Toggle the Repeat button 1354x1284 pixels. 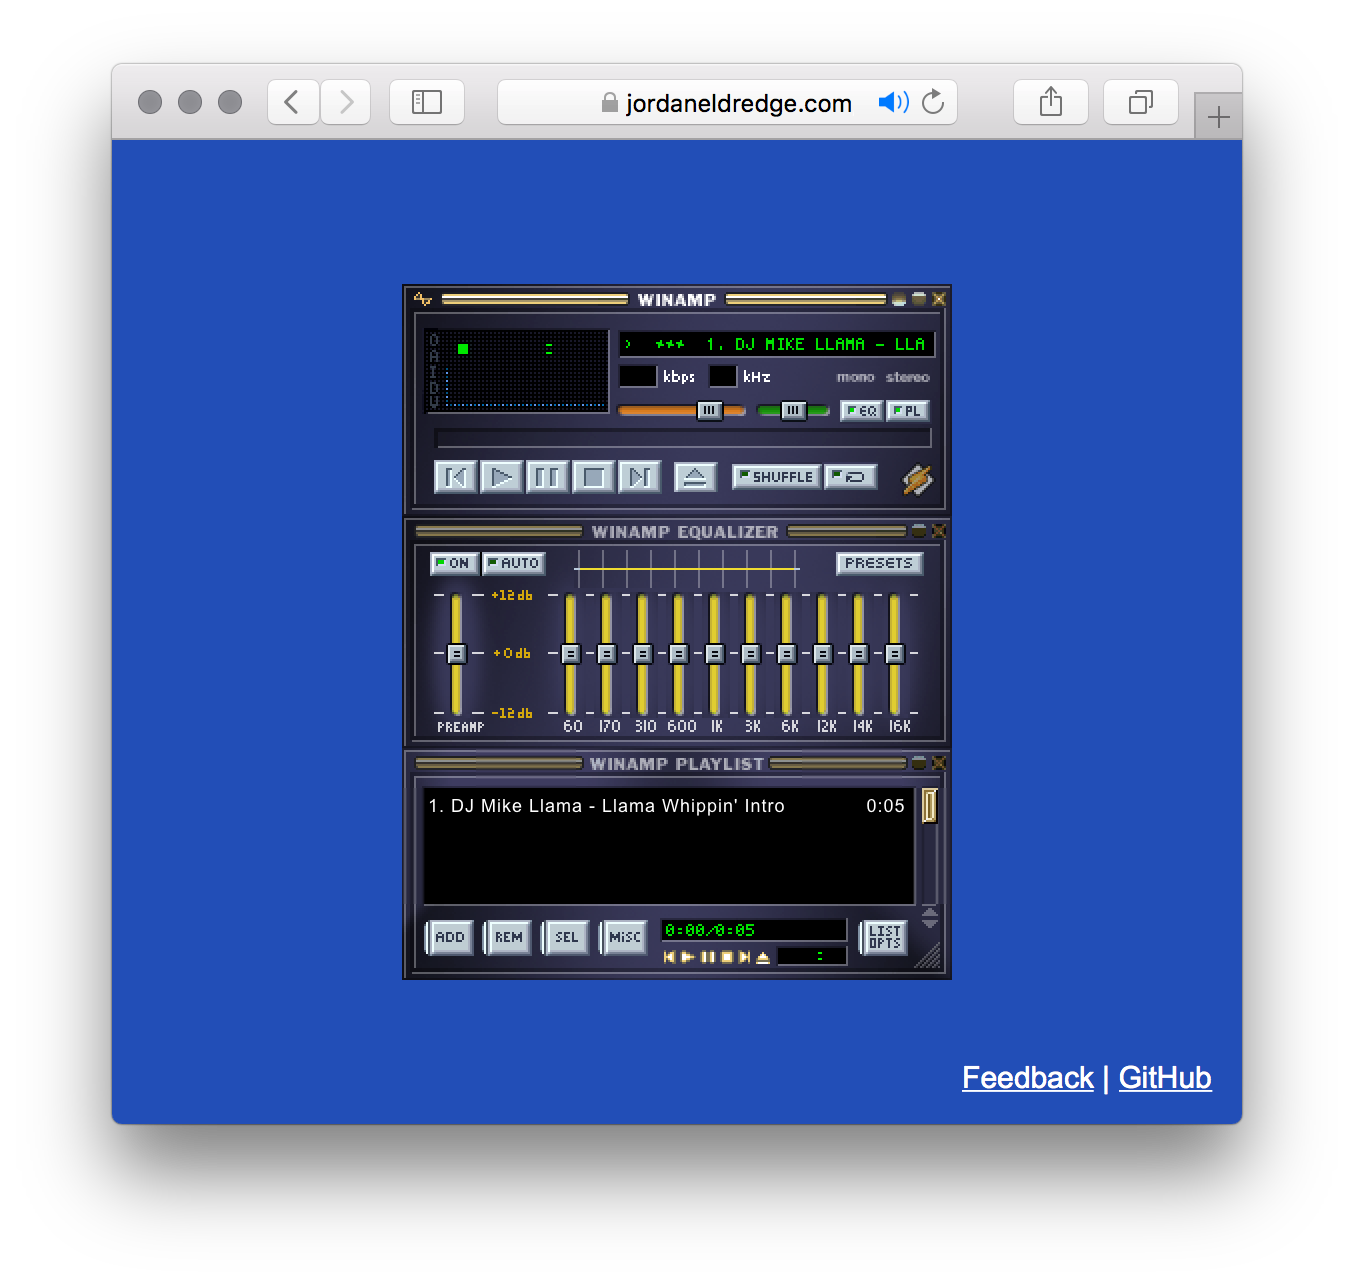coord(852,477)
